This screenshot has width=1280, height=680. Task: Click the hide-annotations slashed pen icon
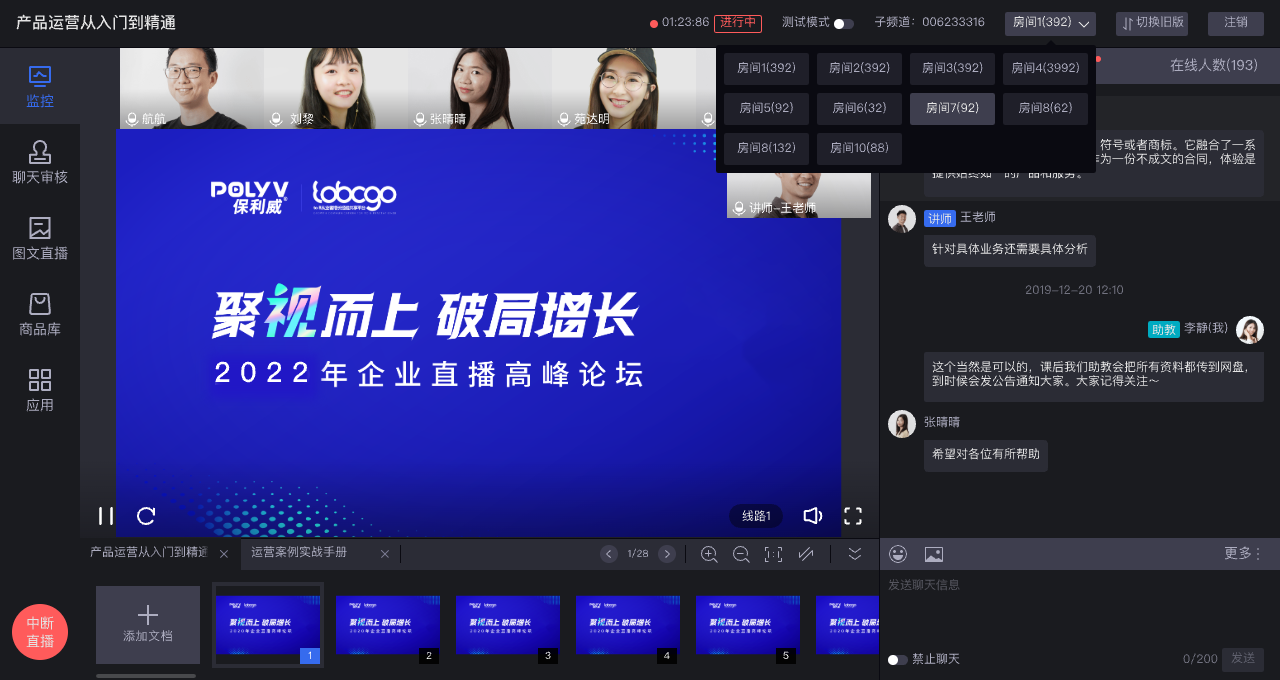click(x=805, y=554)
